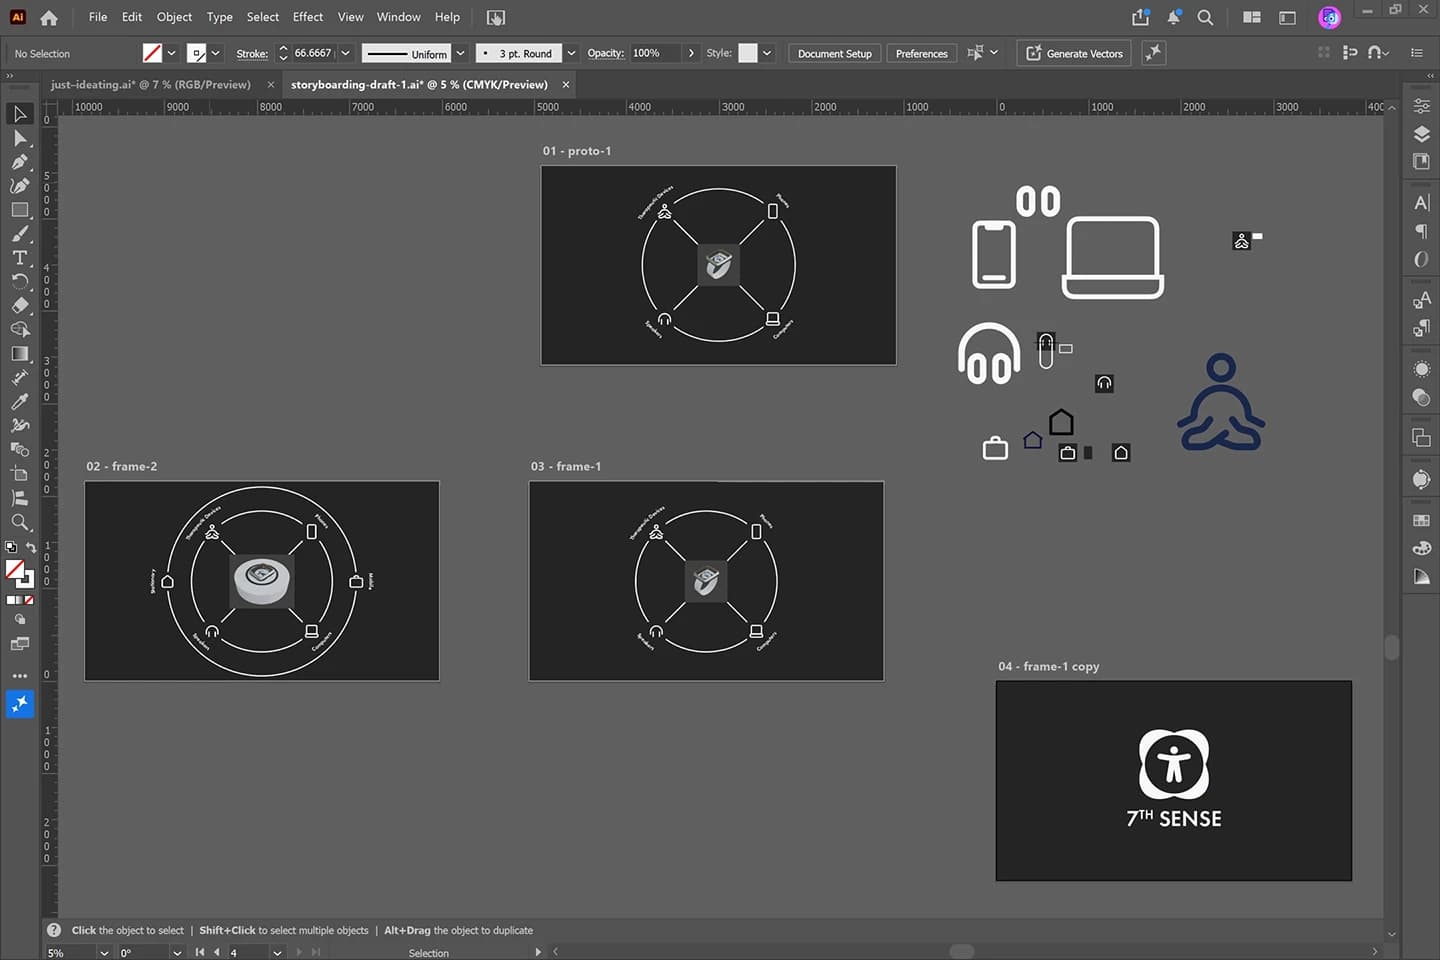Select the Eraser tool

coord(20,306)
